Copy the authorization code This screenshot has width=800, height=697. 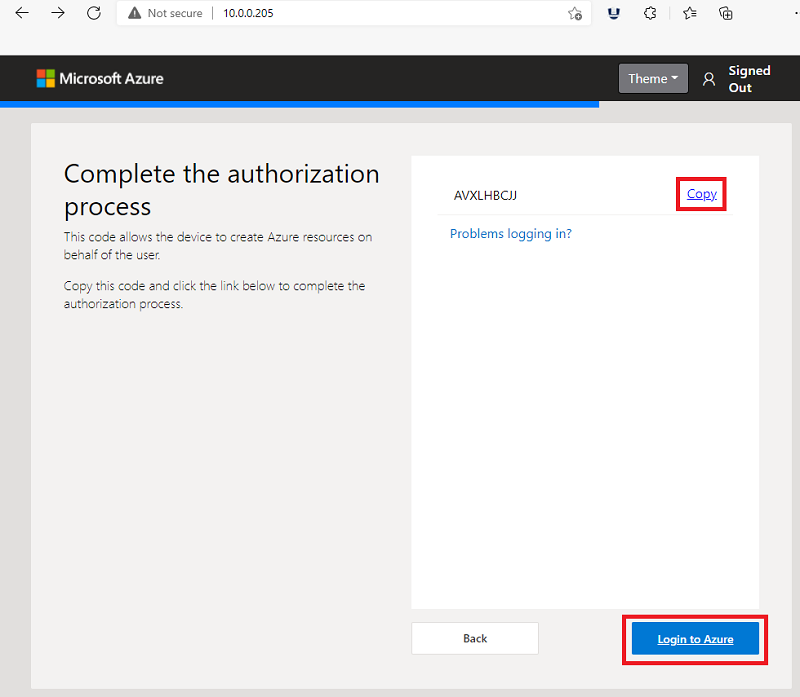702,194
